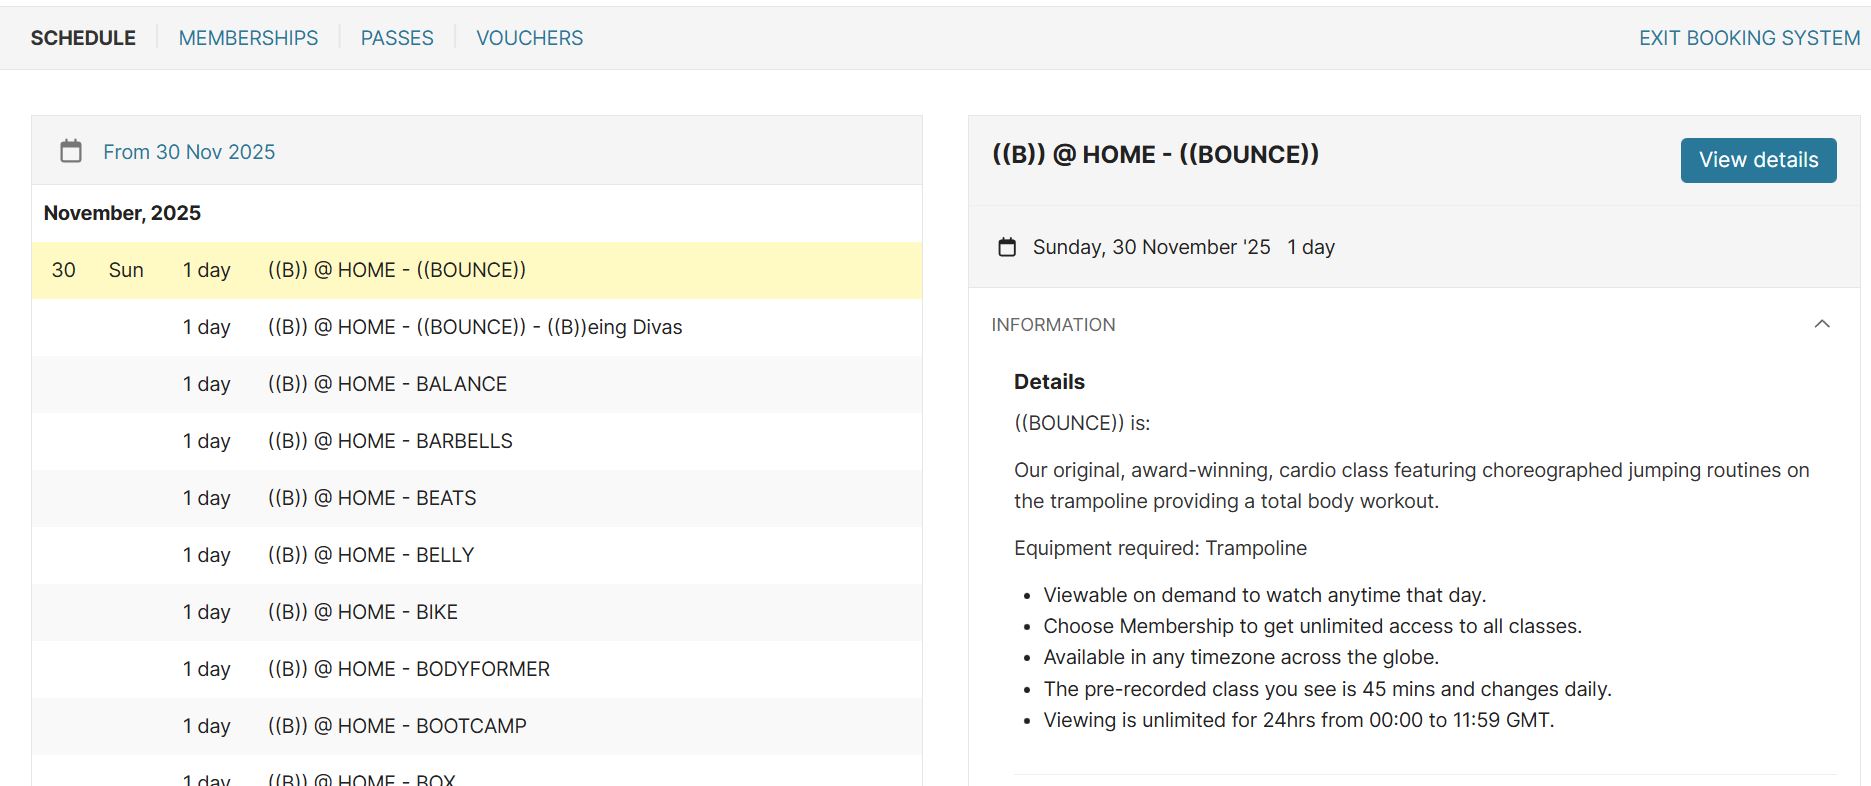The height and width of the screenshot is (786, 1871).
Task: Choose the ((BOUNCE)) - ((B))eing Divas class
Action: (x=475, y=327)
